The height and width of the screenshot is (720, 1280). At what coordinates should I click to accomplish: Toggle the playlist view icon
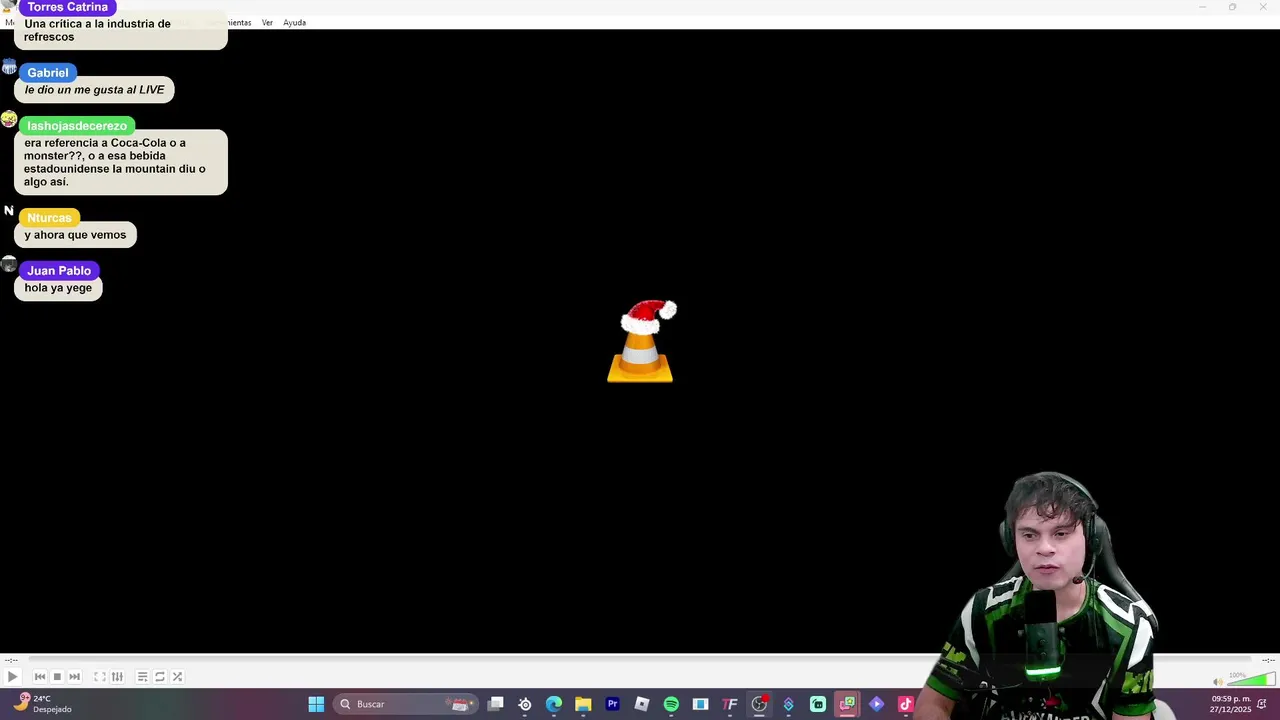point(142,677)
